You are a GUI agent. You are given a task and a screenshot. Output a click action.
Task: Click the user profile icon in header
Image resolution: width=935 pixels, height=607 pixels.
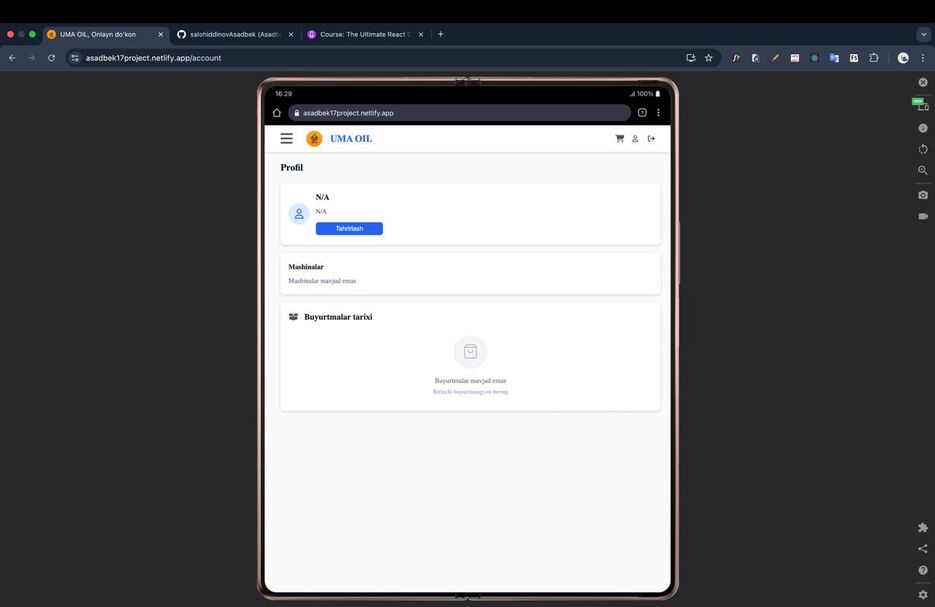click(635, 139)
